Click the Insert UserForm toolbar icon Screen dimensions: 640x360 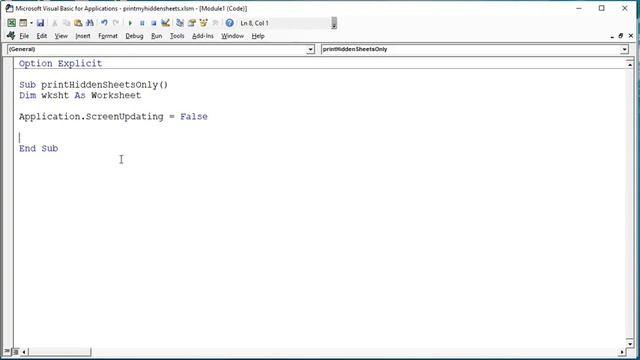click(23, 23)
